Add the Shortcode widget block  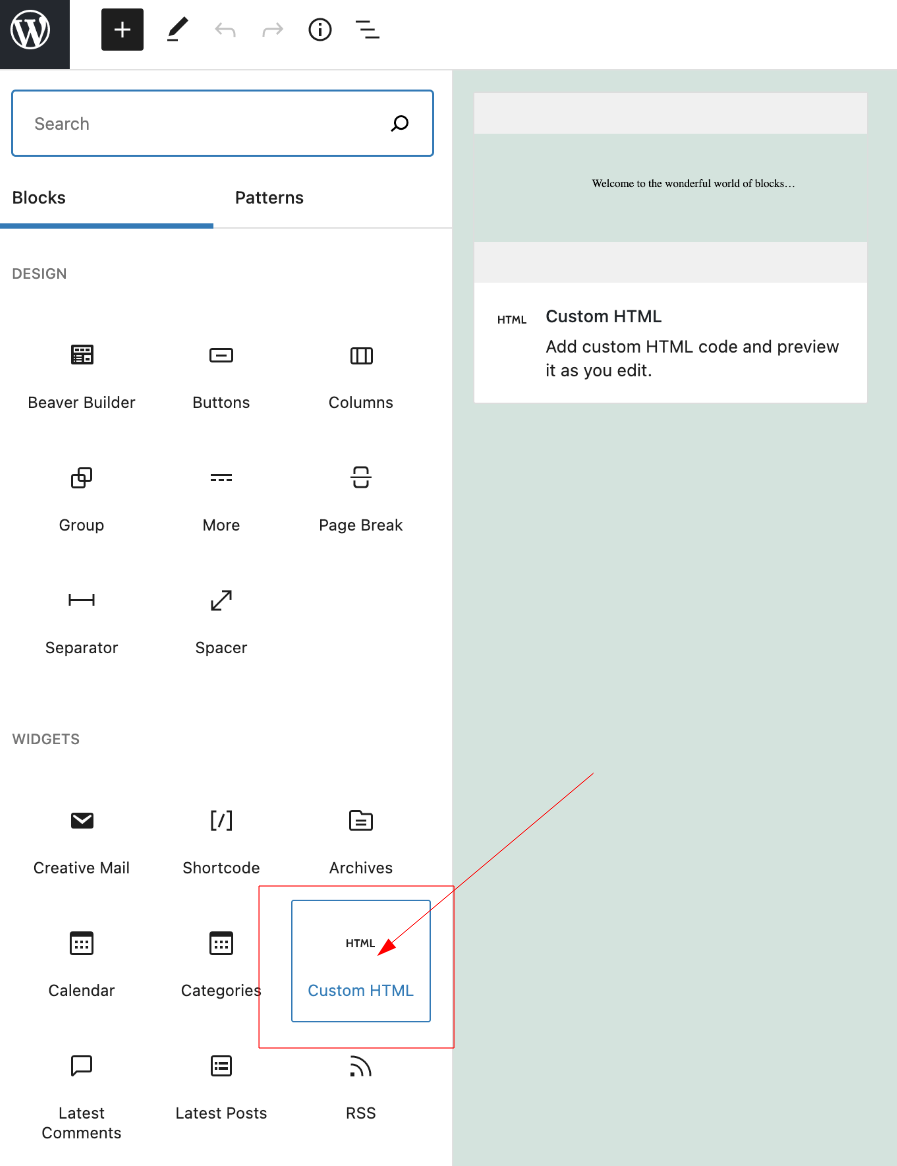point(221,840)
